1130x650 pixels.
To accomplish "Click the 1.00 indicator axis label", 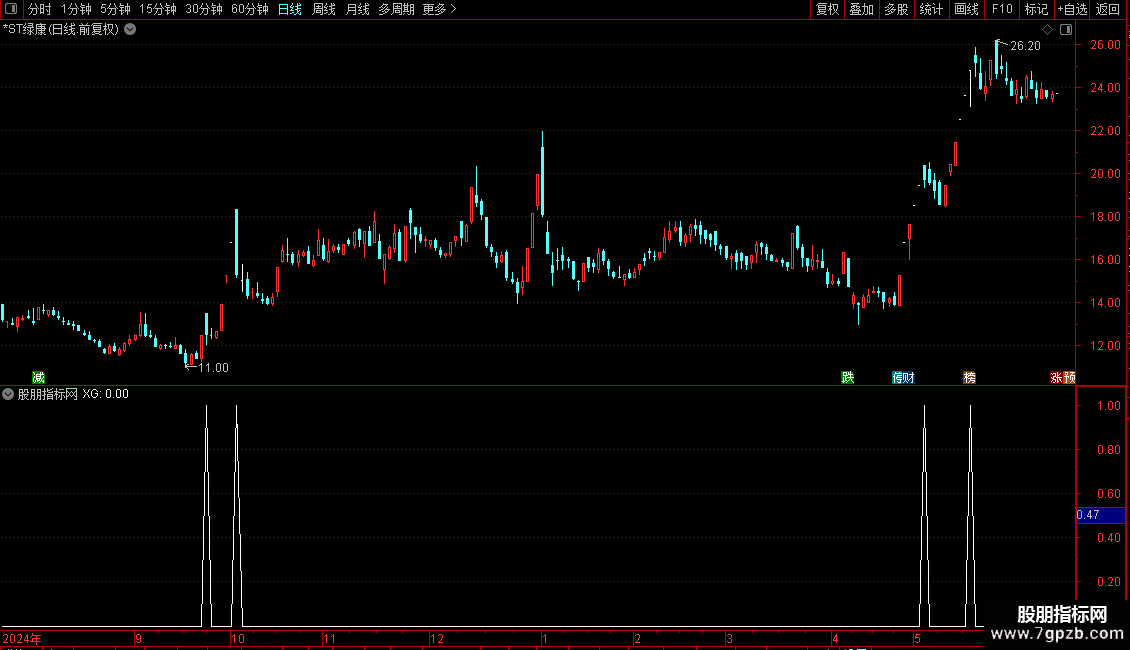I will 1108,406.
